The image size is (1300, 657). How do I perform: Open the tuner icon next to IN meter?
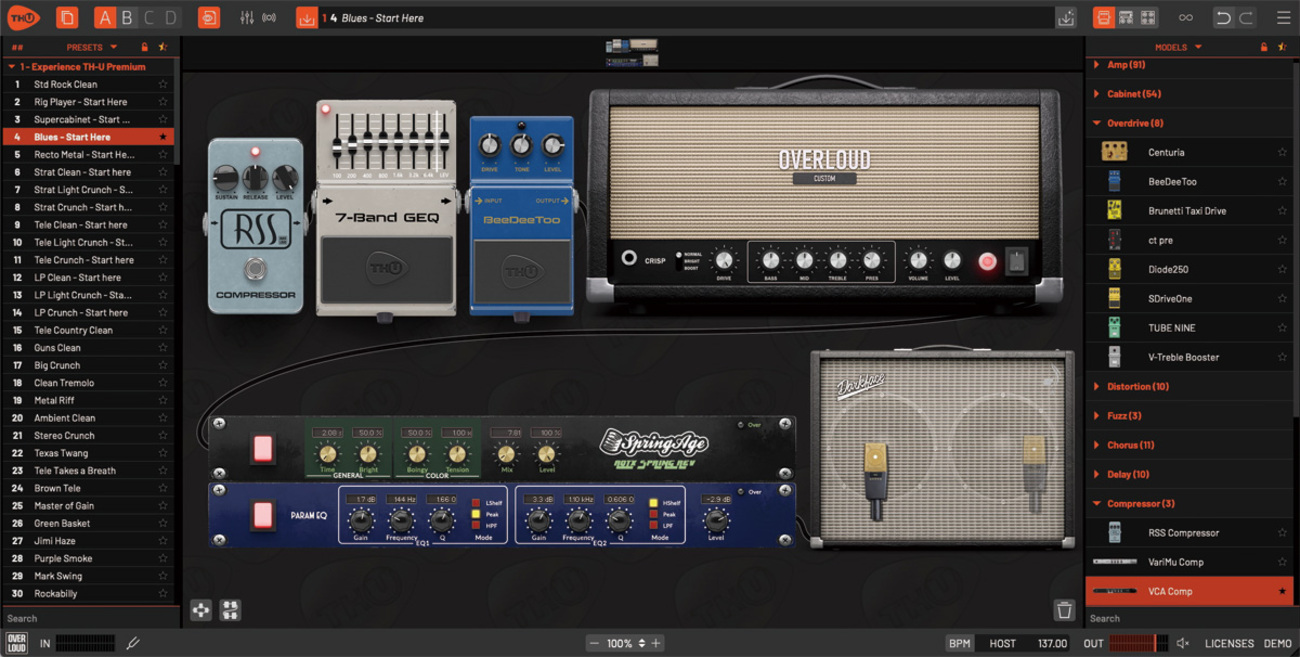(133, 643)
